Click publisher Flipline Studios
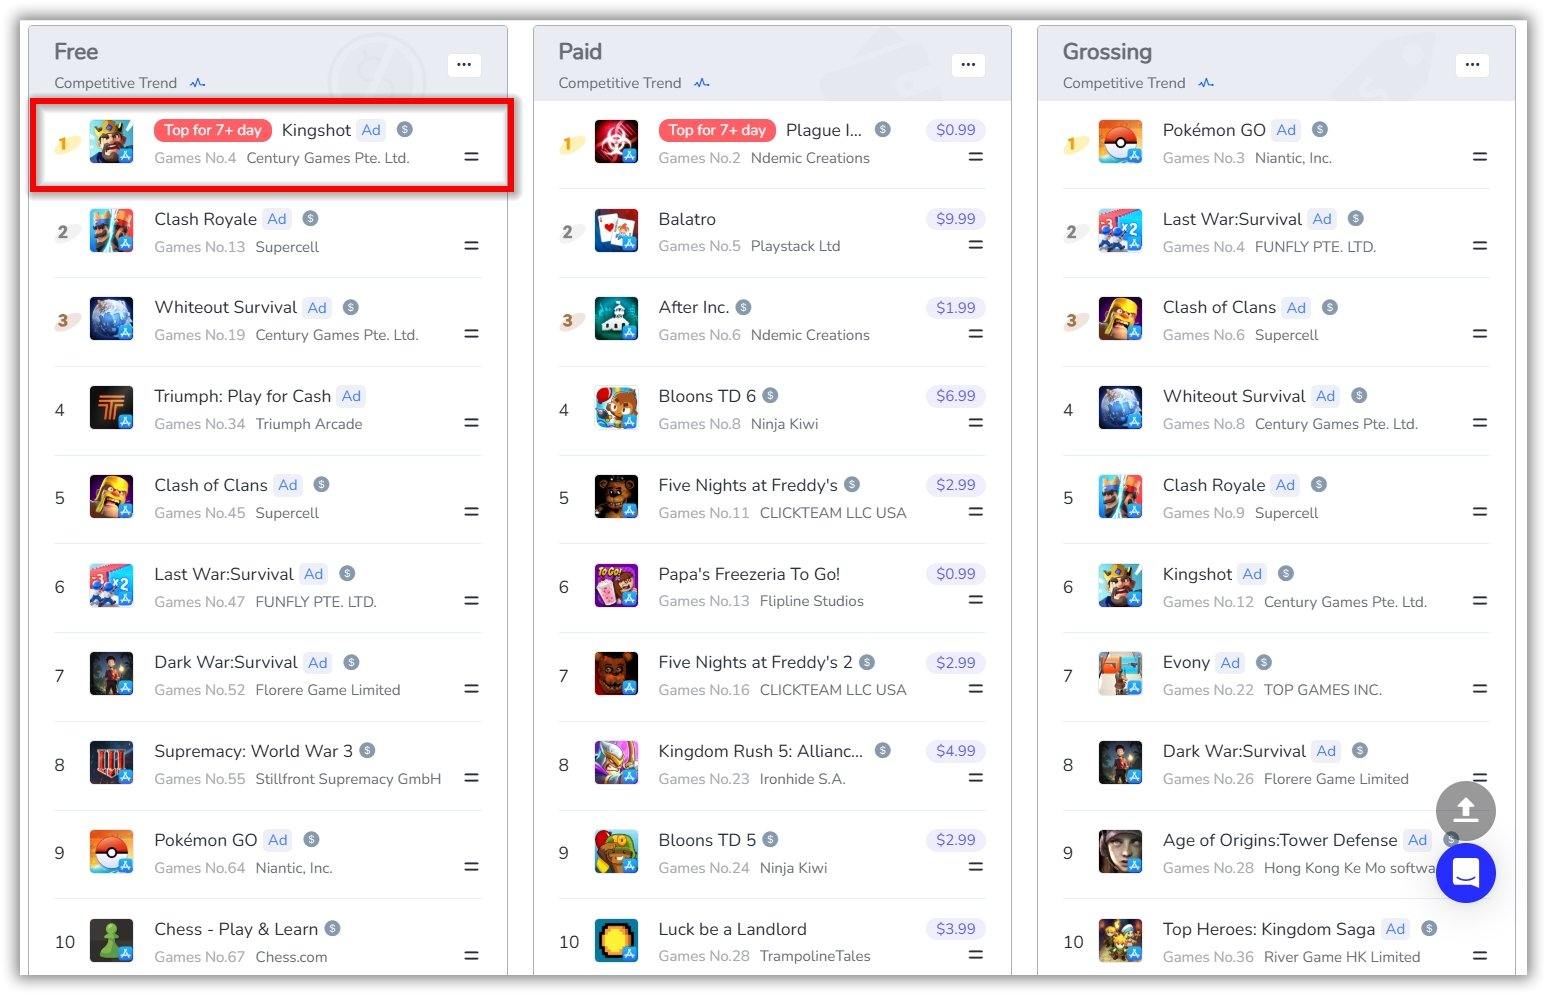This screenshot has width=1547, height=995. (812, 601)
